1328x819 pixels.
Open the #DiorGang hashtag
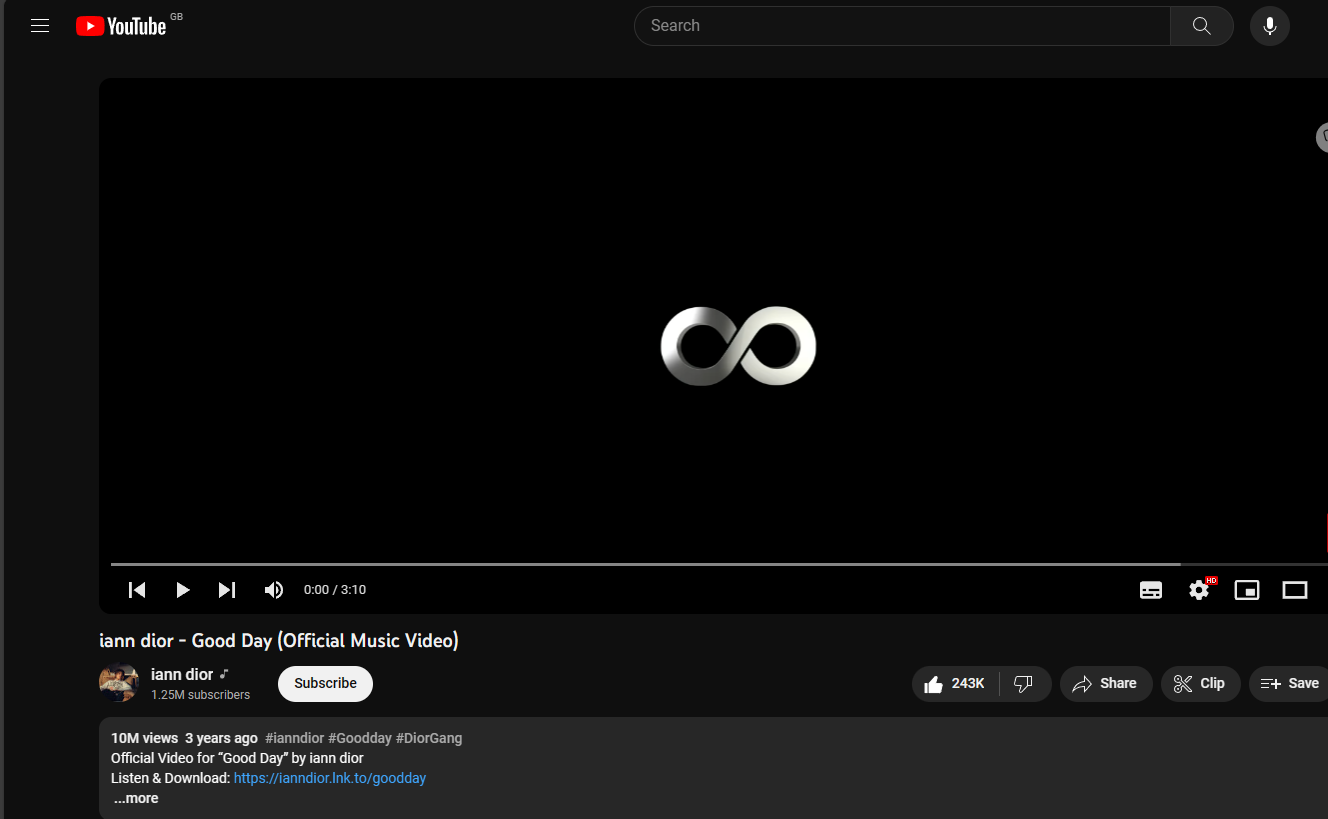click(x=429, y=738)
